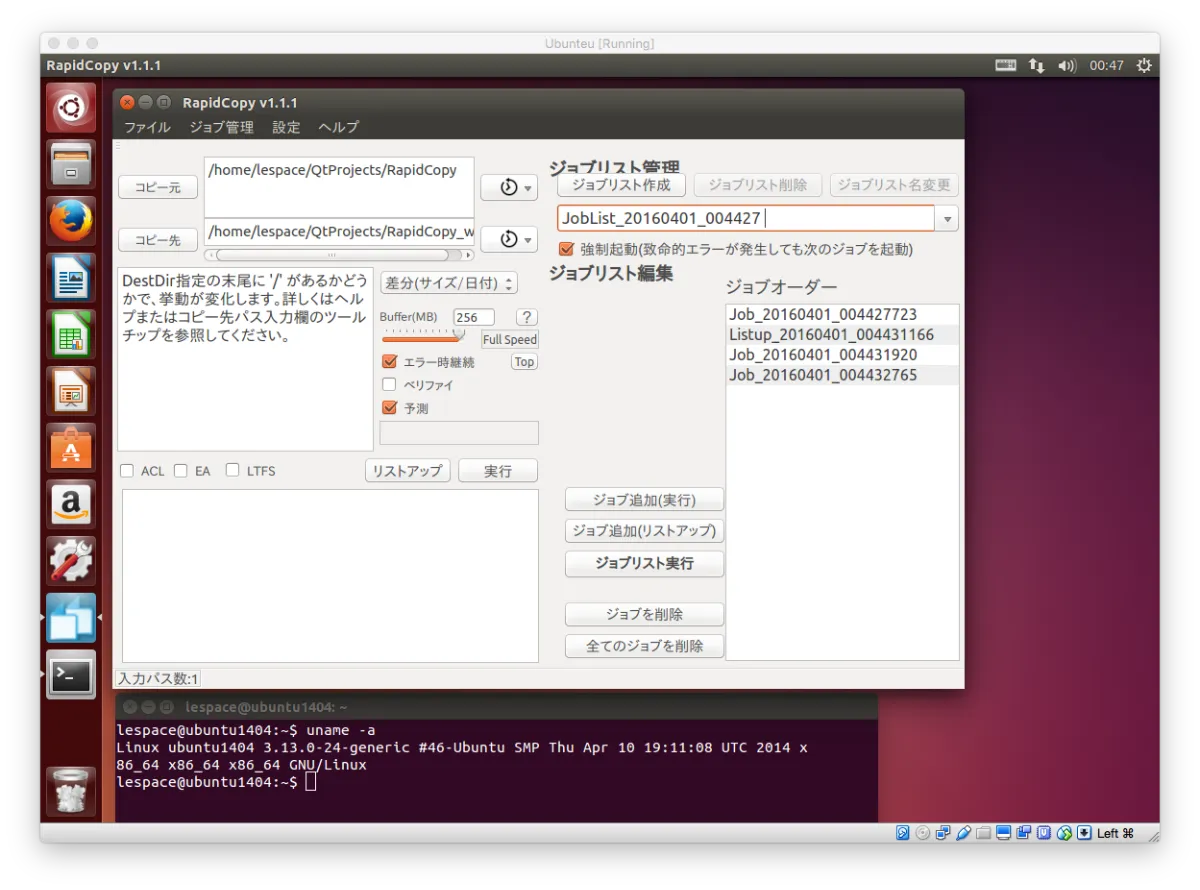The width and height of the screenshot is (1200, 890).
Task: Click the VirtualBox network status icon
Action: pos(943,832)
